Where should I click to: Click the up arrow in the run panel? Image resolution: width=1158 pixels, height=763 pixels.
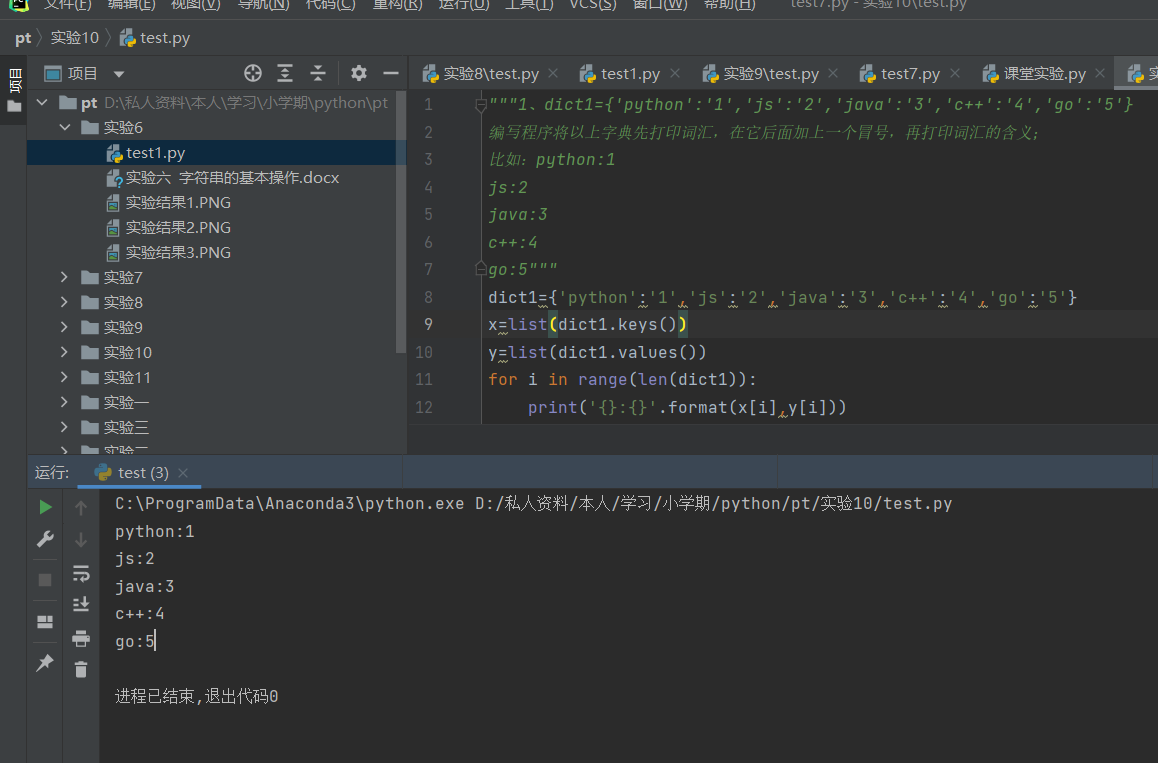click(81, 507)
